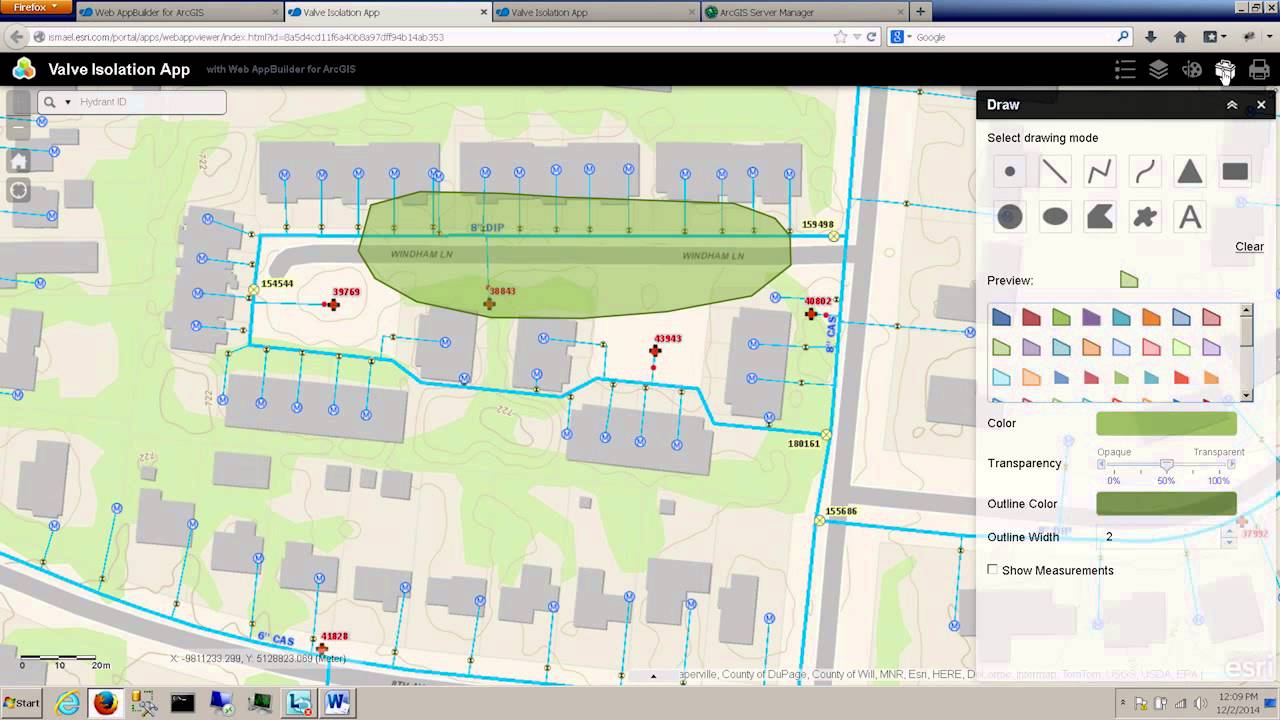Open the Layer List widget
The width and height of the screenshot is (1280, 720).
coord(1158,69)
